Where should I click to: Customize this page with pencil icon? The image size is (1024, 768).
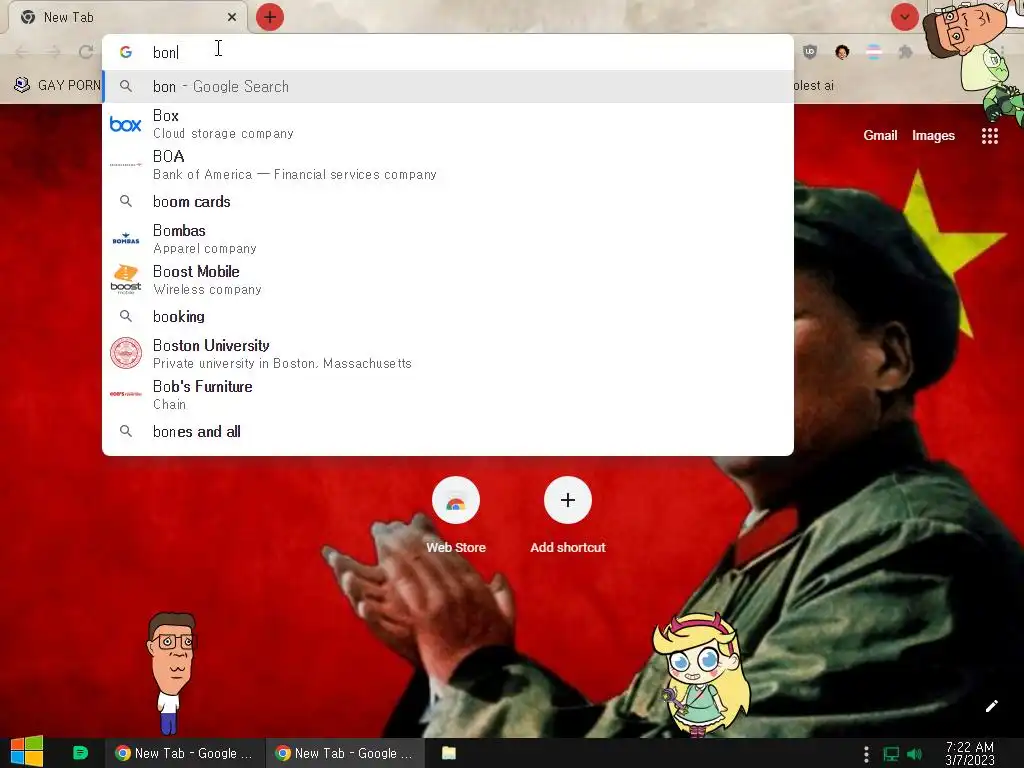991,706
